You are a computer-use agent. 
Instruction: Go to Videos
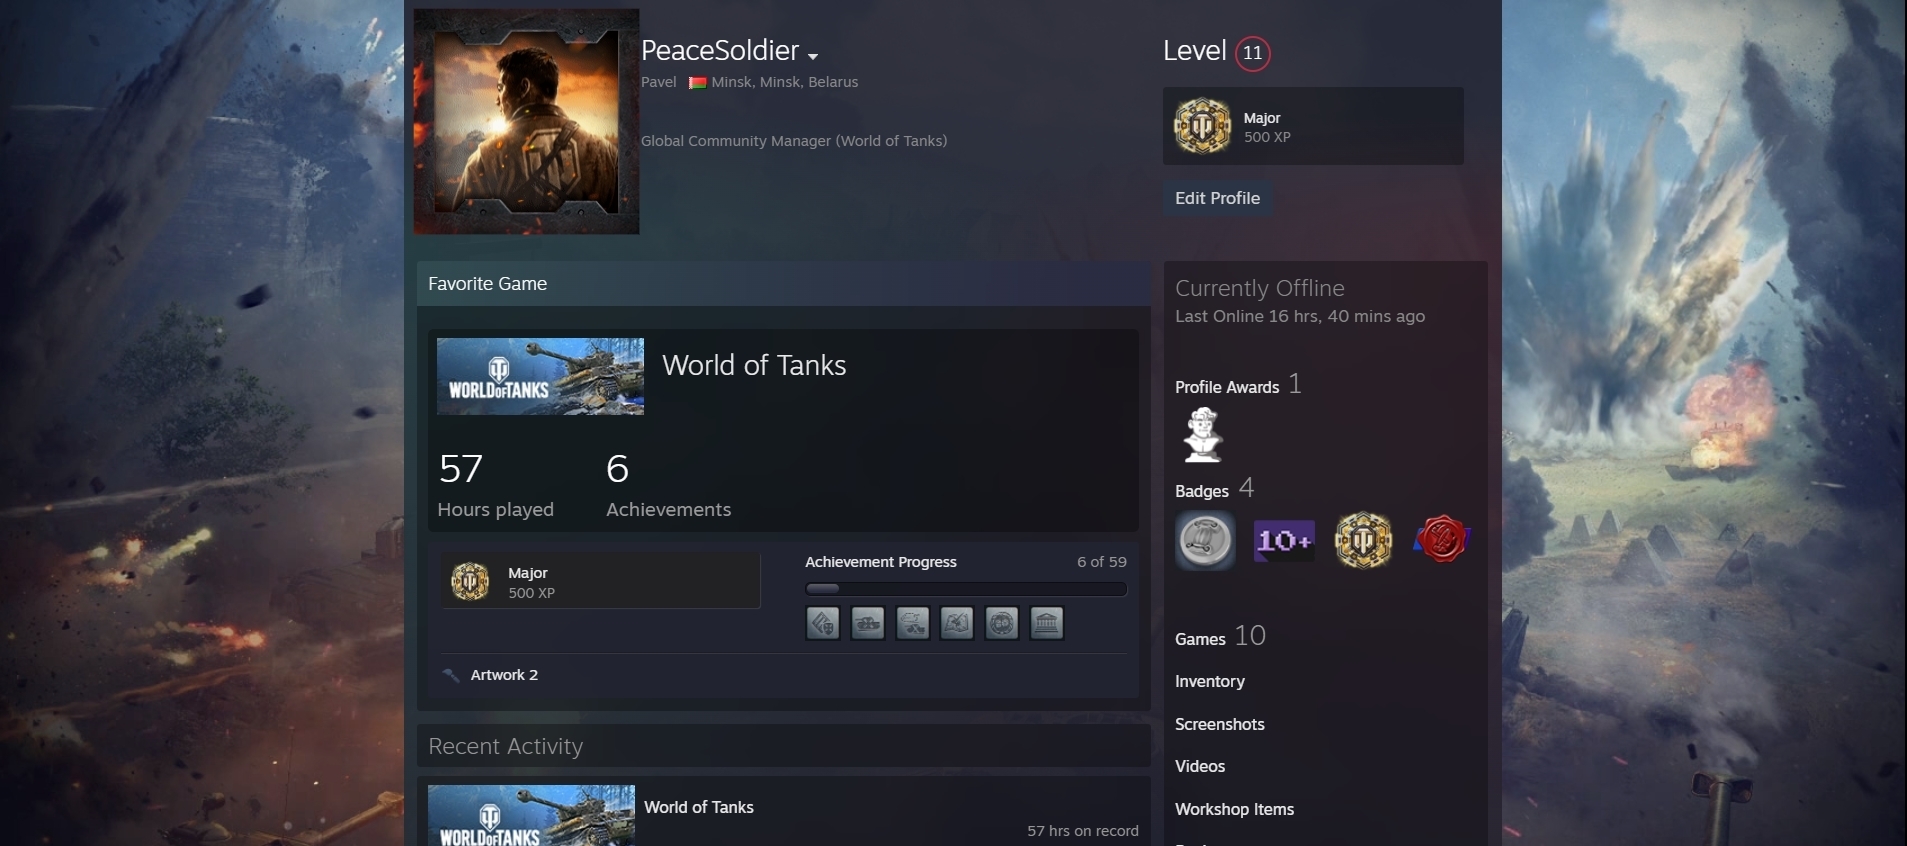1200,766
